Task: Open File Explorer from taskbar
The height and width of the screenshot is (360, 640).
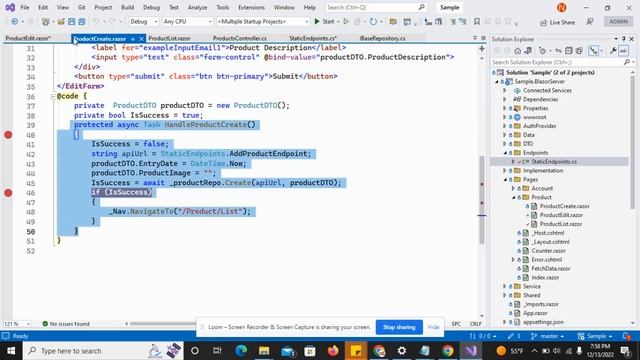Action: [264, 351]
